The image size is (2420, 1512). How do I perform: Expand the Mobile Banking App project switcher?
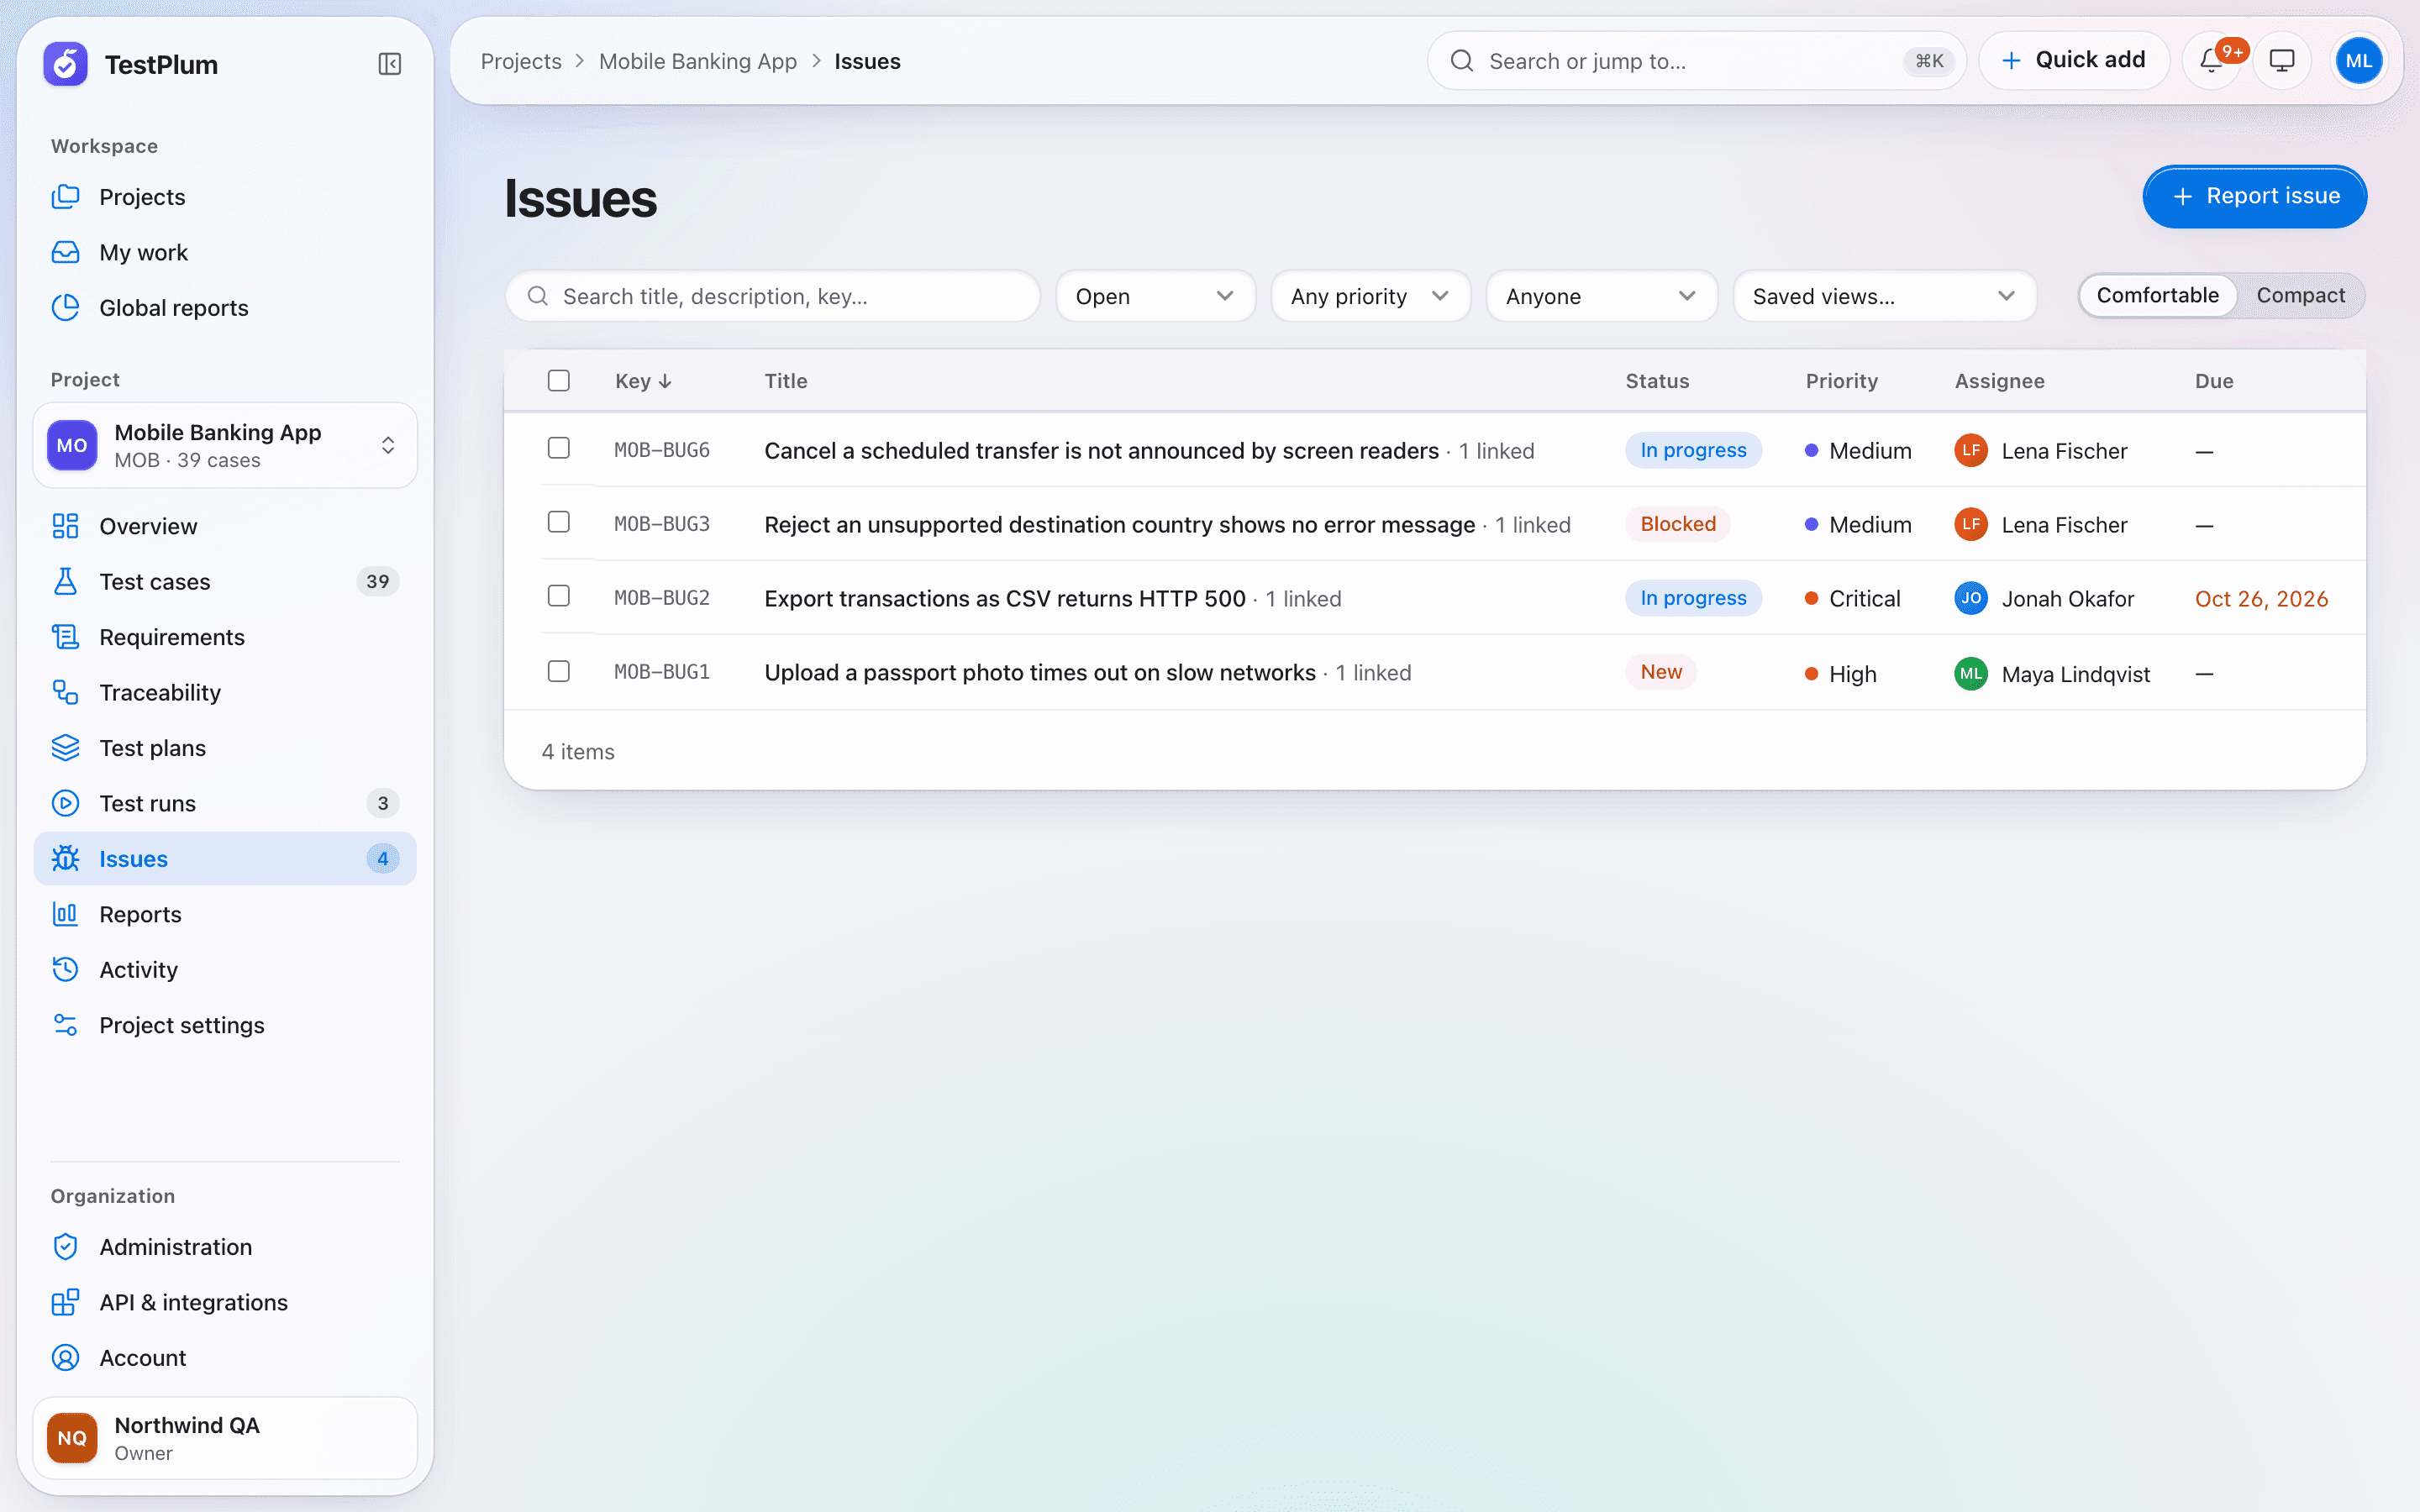pos(225,445)
